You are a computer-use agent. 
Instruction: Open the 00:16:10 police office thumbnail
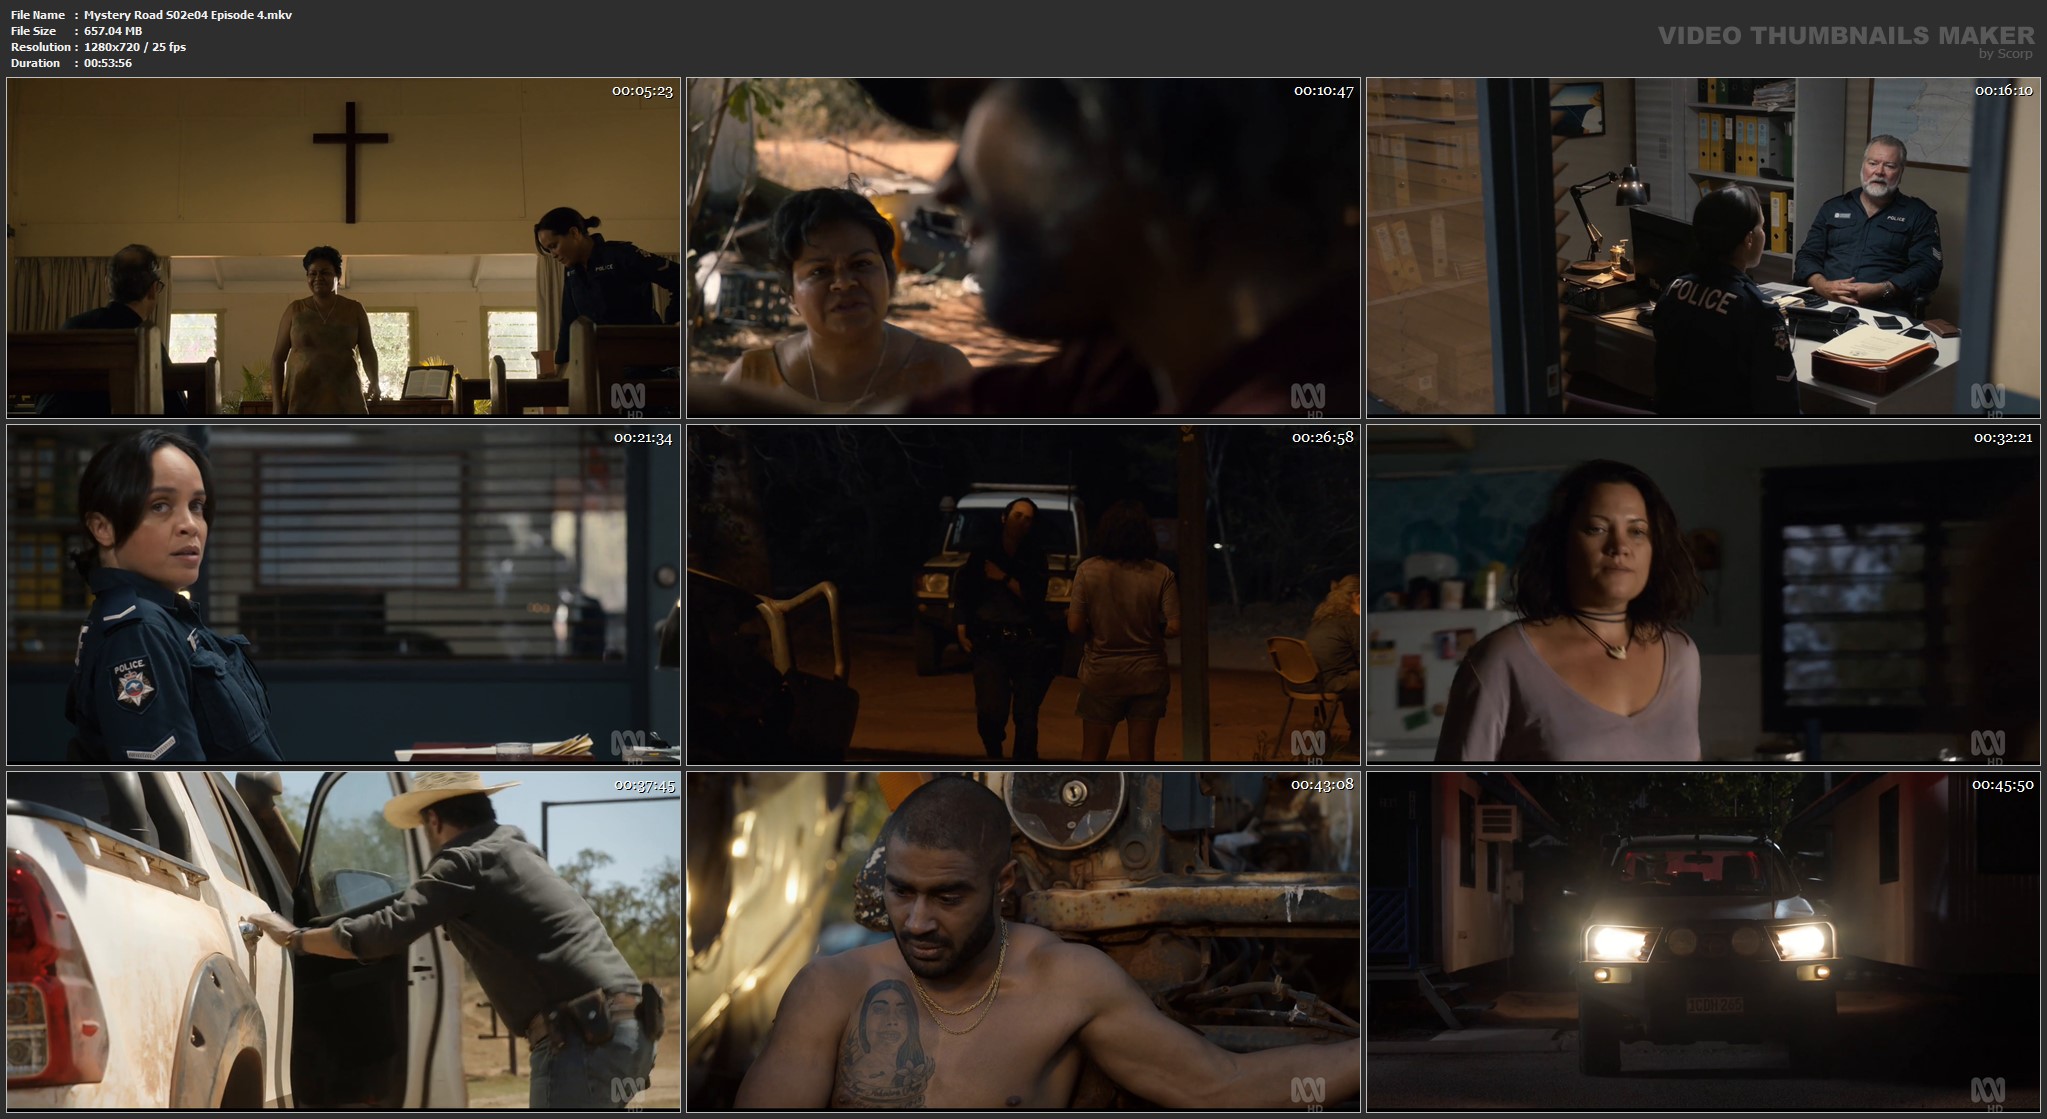coord(1703,247)
